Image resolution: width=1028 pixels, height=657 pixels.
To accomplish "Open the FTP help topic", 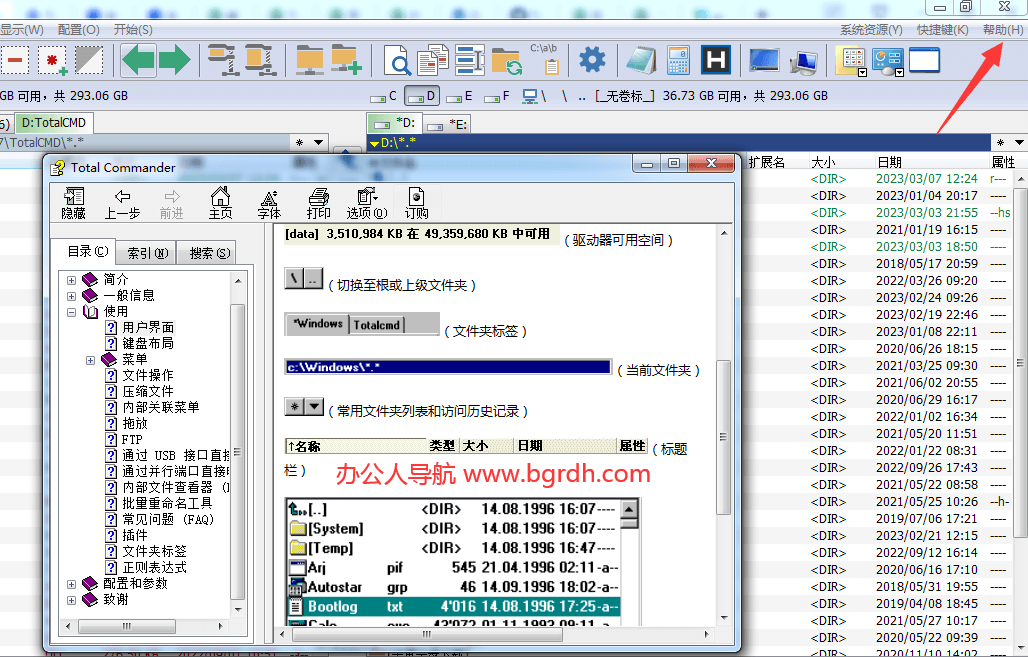I will point(132,439).
